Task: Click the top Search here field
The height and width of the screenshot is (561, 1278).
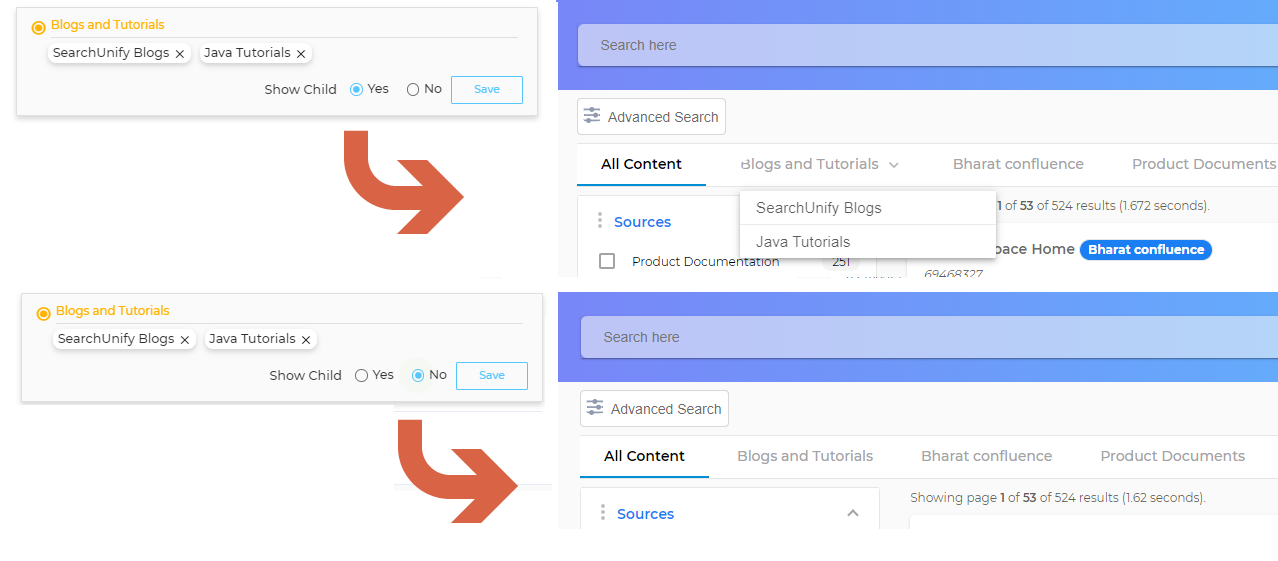Action: coord(928,45)
